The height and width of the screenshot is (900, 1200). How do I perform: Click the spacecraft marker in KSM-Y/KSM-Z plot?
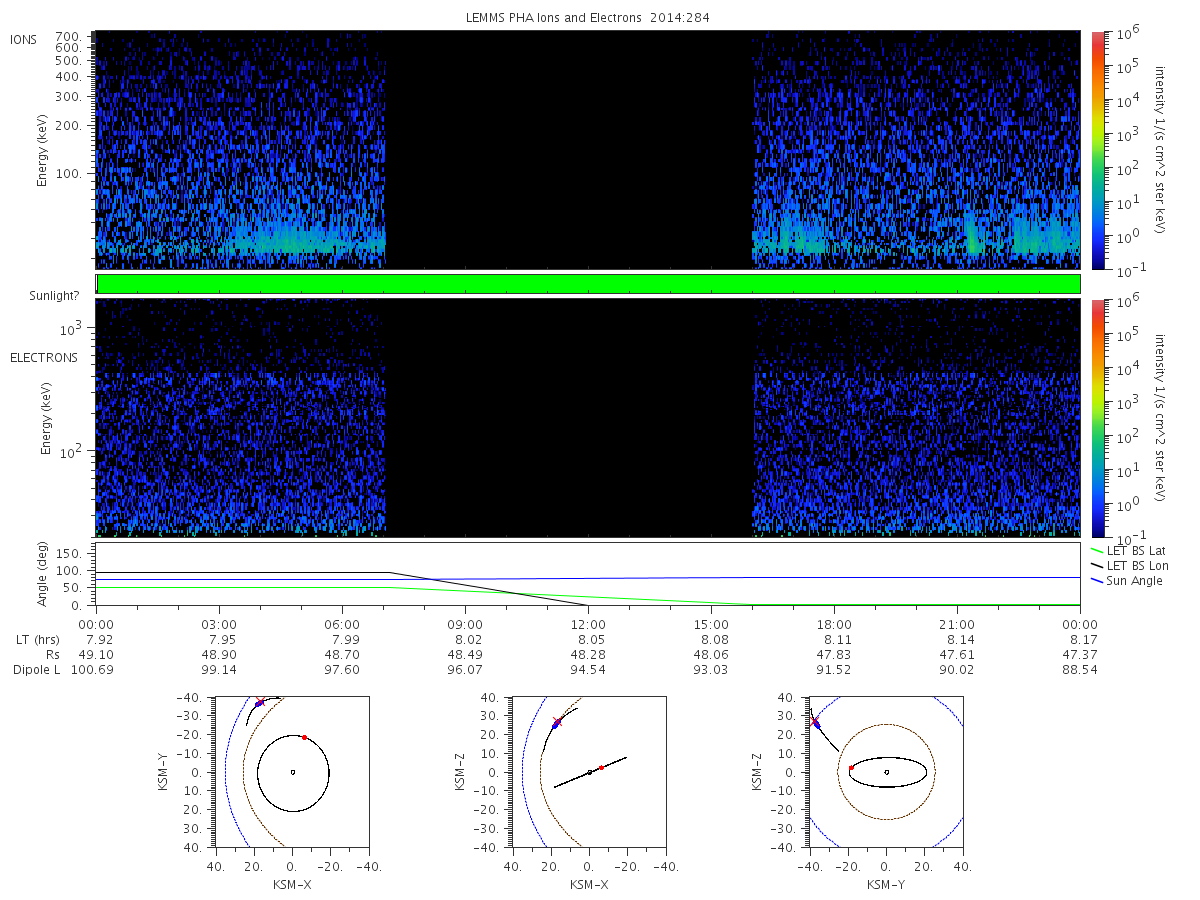pos(815,722)
